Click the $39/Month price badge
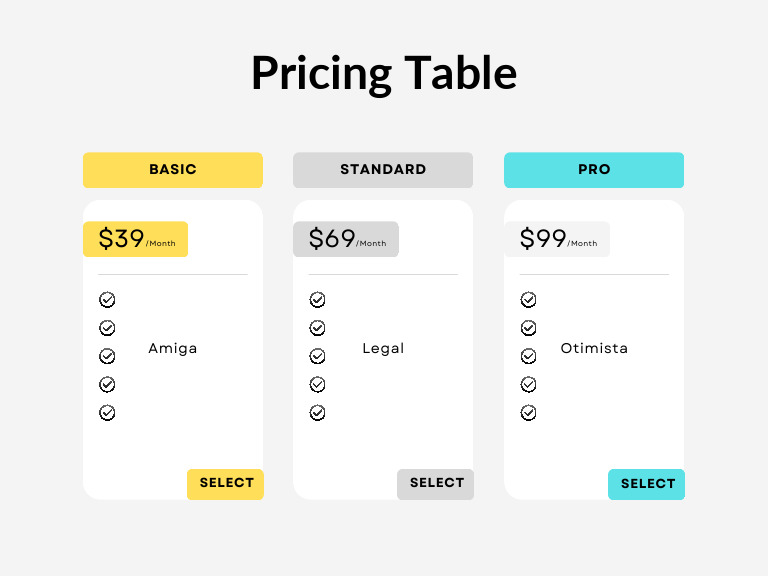This screenshot has width=768, height=576. pyautogui.click(x=135, y=239)
